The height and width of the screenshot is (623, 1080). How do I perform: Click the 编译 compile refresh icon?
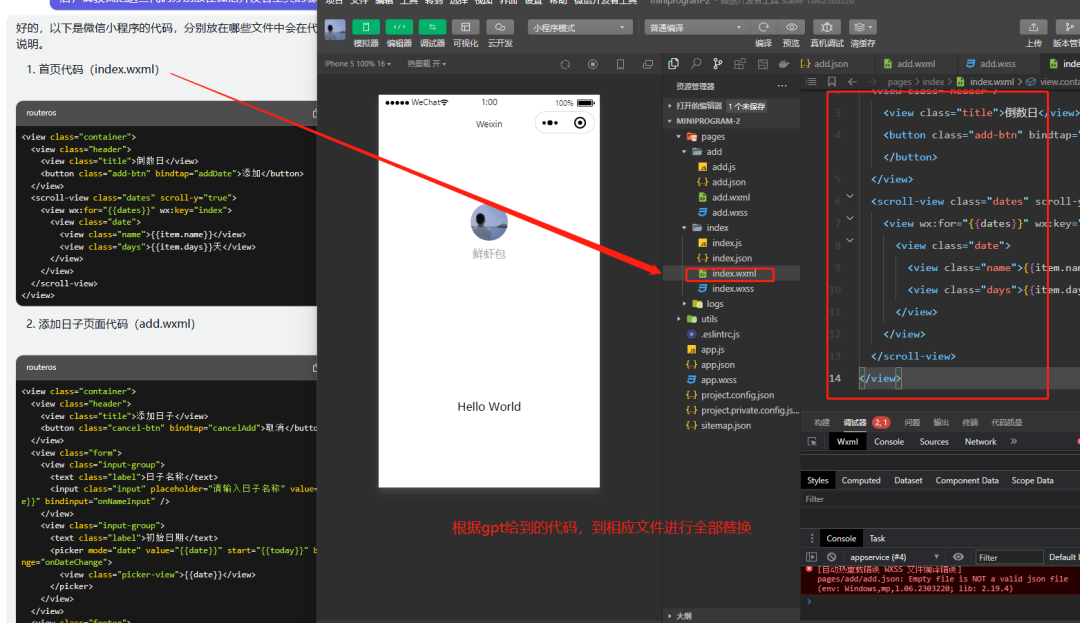[763, 27]
